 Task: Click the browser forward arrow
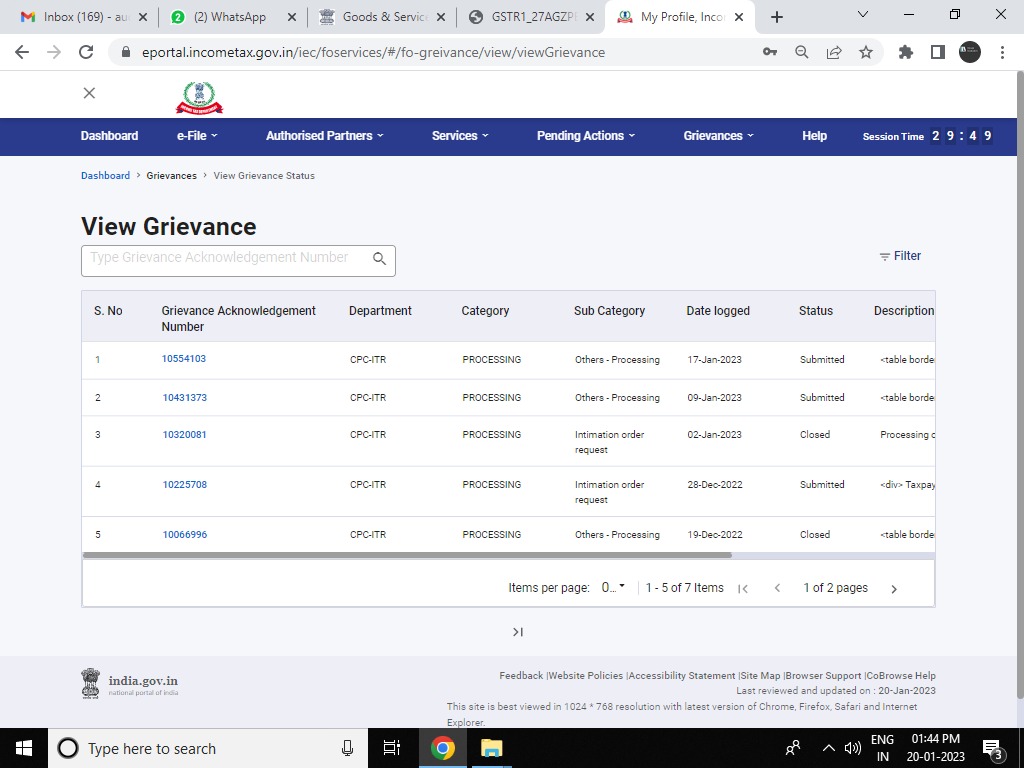pyautogui.click(x=54, y=52)
